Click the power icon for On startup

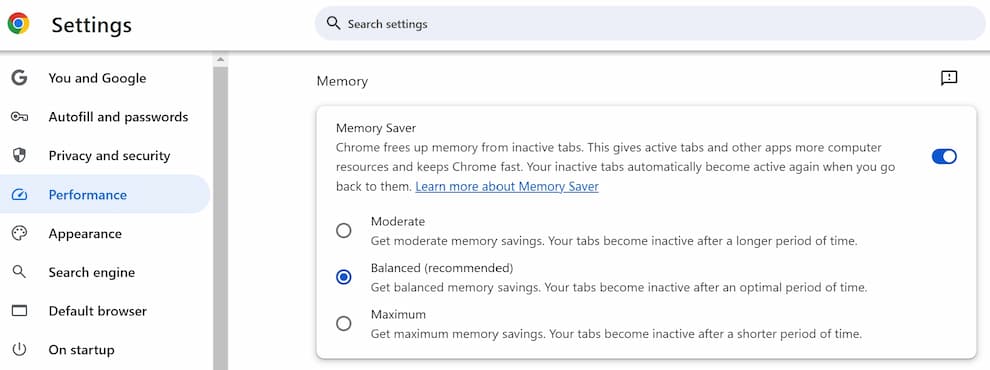click(x=20, y=349)
